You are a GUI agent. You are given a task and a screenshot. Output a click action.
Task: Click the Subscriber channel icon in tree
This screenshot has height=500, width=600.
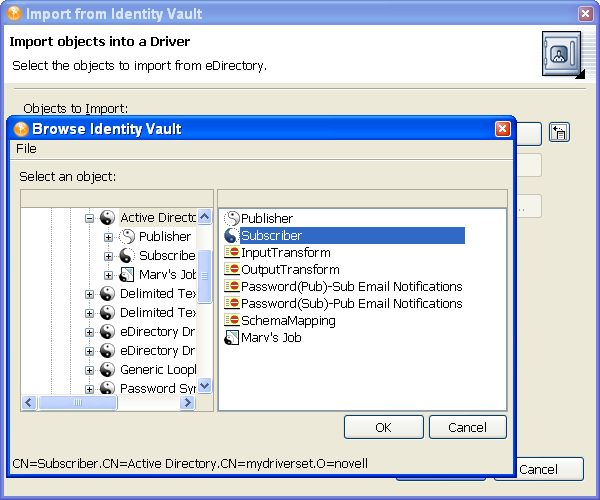127,256
